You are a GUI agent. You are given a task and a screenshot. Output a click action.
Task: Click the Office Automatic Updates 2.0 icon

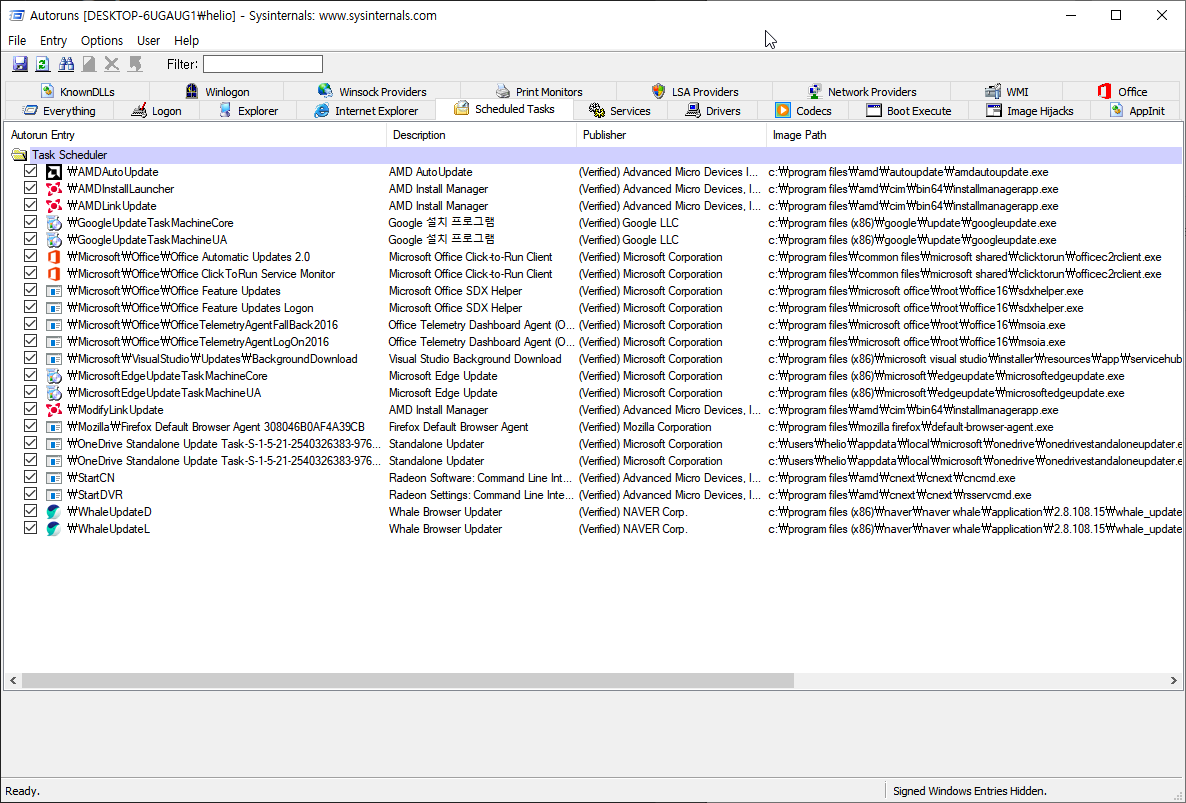[54, 257]
